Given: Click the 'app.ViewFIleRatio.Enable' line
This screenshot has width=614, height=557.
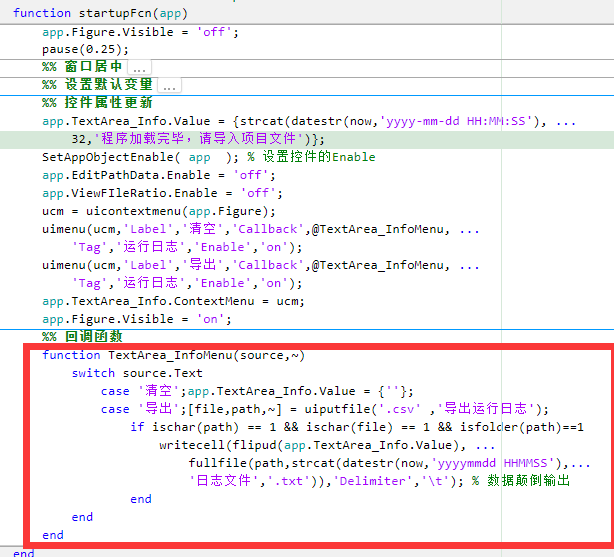Looking at the screenshot, I should pyautogui.click(x=163, y=193).
